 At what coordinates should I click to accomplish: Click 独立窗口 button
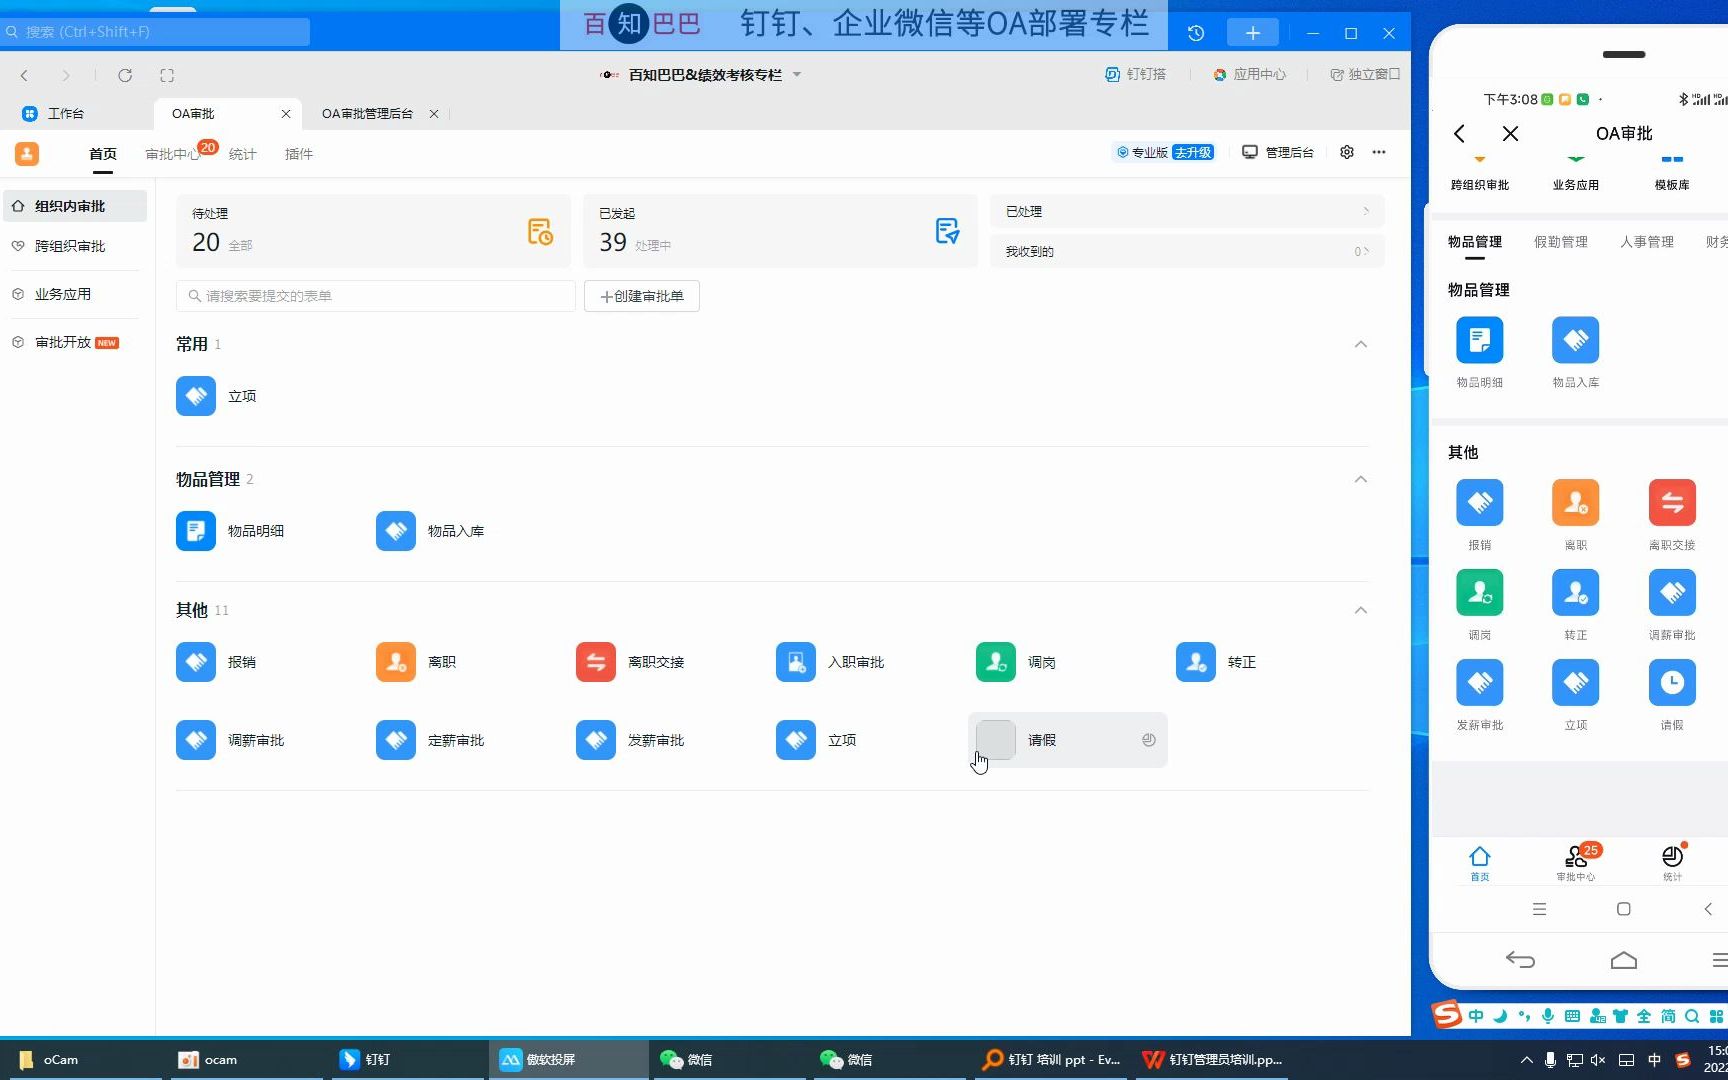(1365, 74)
